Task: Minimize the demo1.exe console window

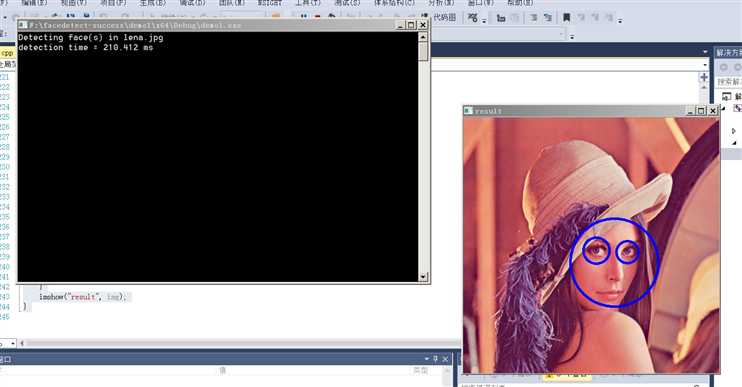Action: (x=401, y=25)
